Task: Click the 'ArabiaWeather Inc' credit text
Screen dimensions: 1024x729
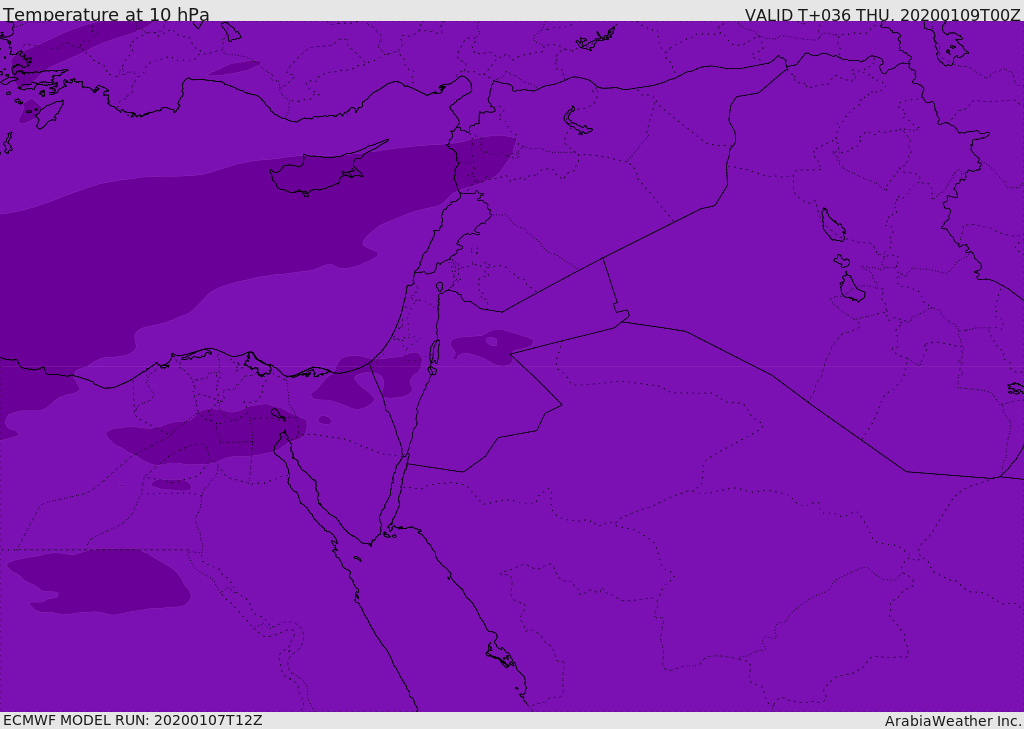Action: coord(953,721)
